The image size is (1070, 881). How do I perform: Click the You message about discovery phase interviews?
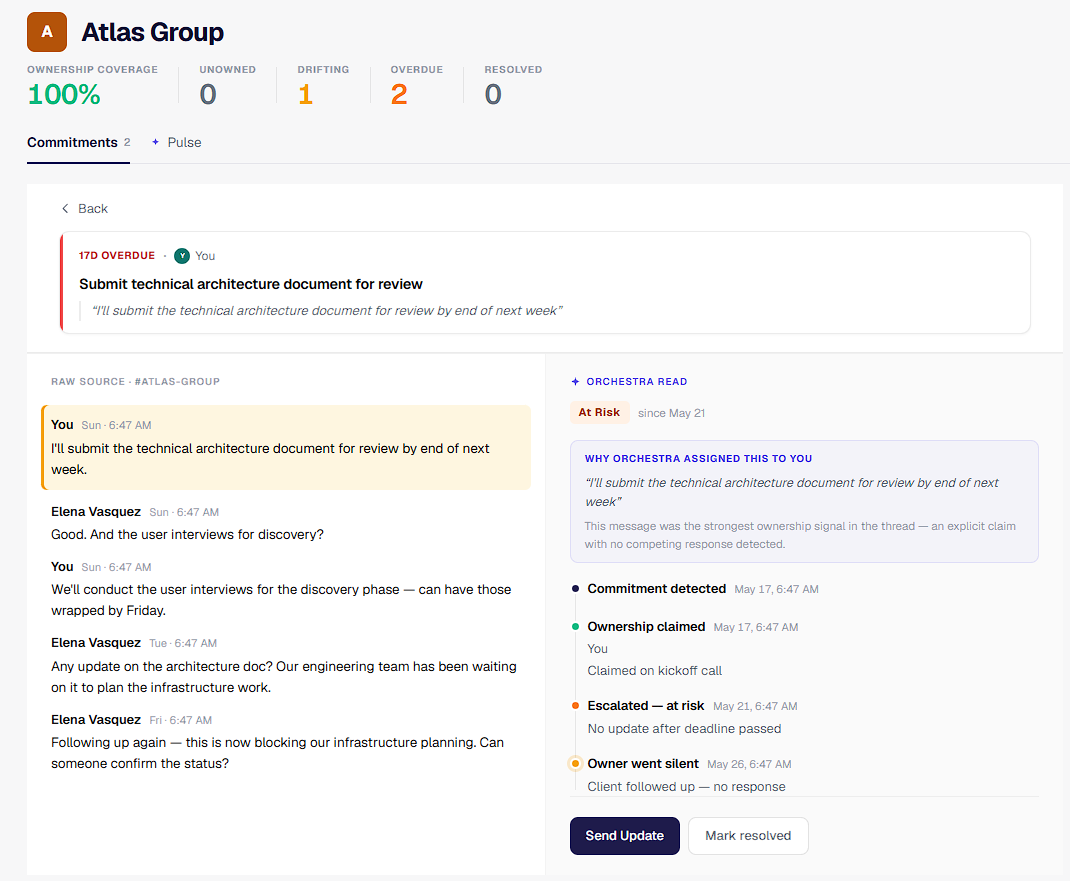tap(281, 589)
